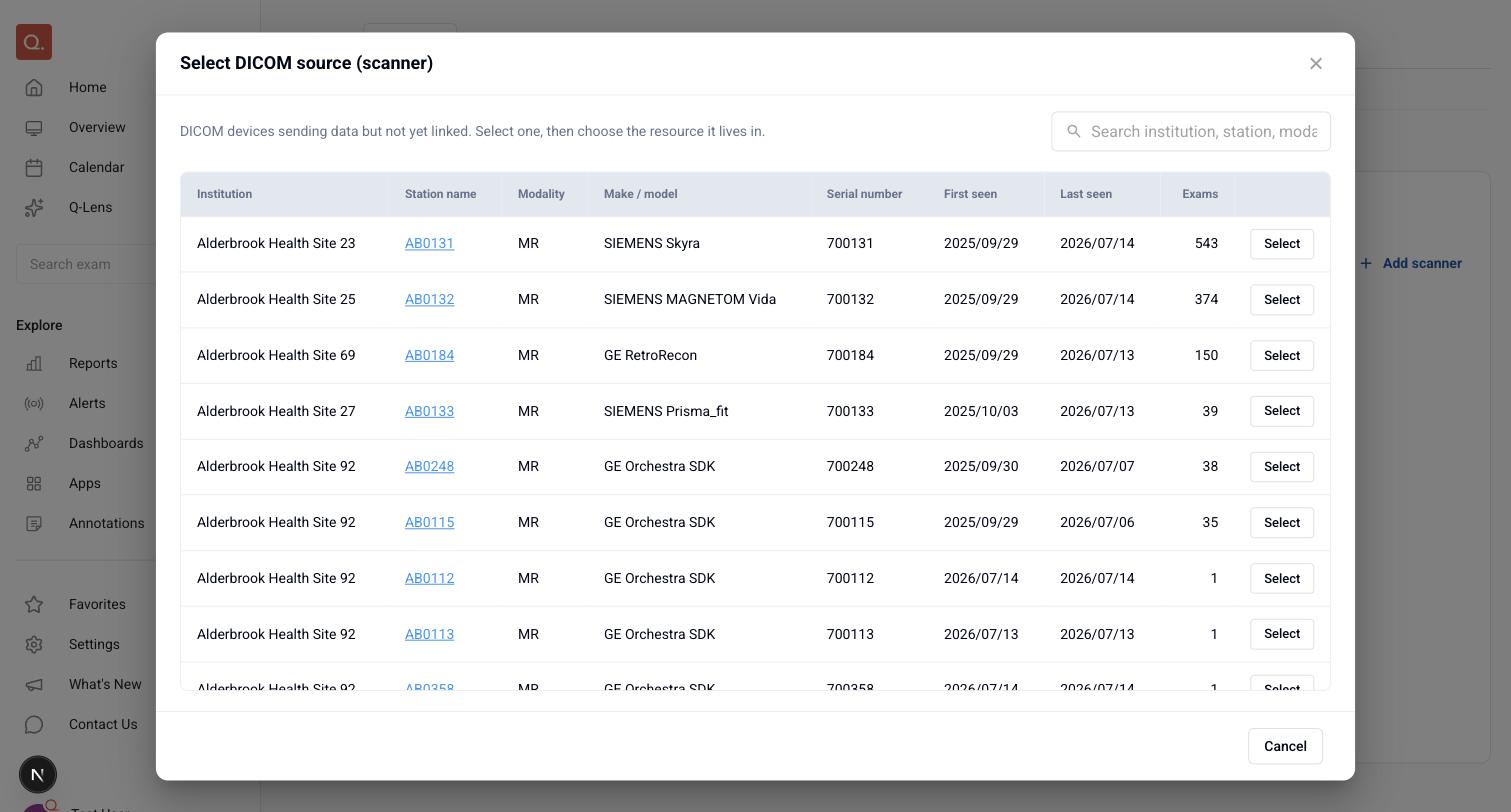Open the Favorites star icon
The height and width of the screenshot is (812, 1511).
34,604
